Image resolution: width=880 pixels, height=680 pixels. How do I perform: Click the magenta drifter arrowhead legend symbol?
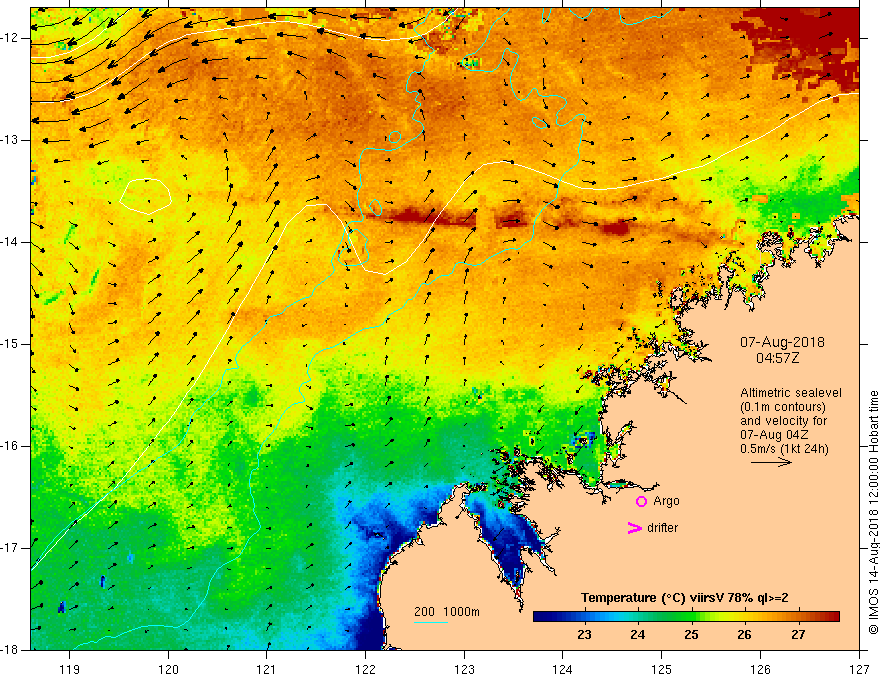(634, 528)
